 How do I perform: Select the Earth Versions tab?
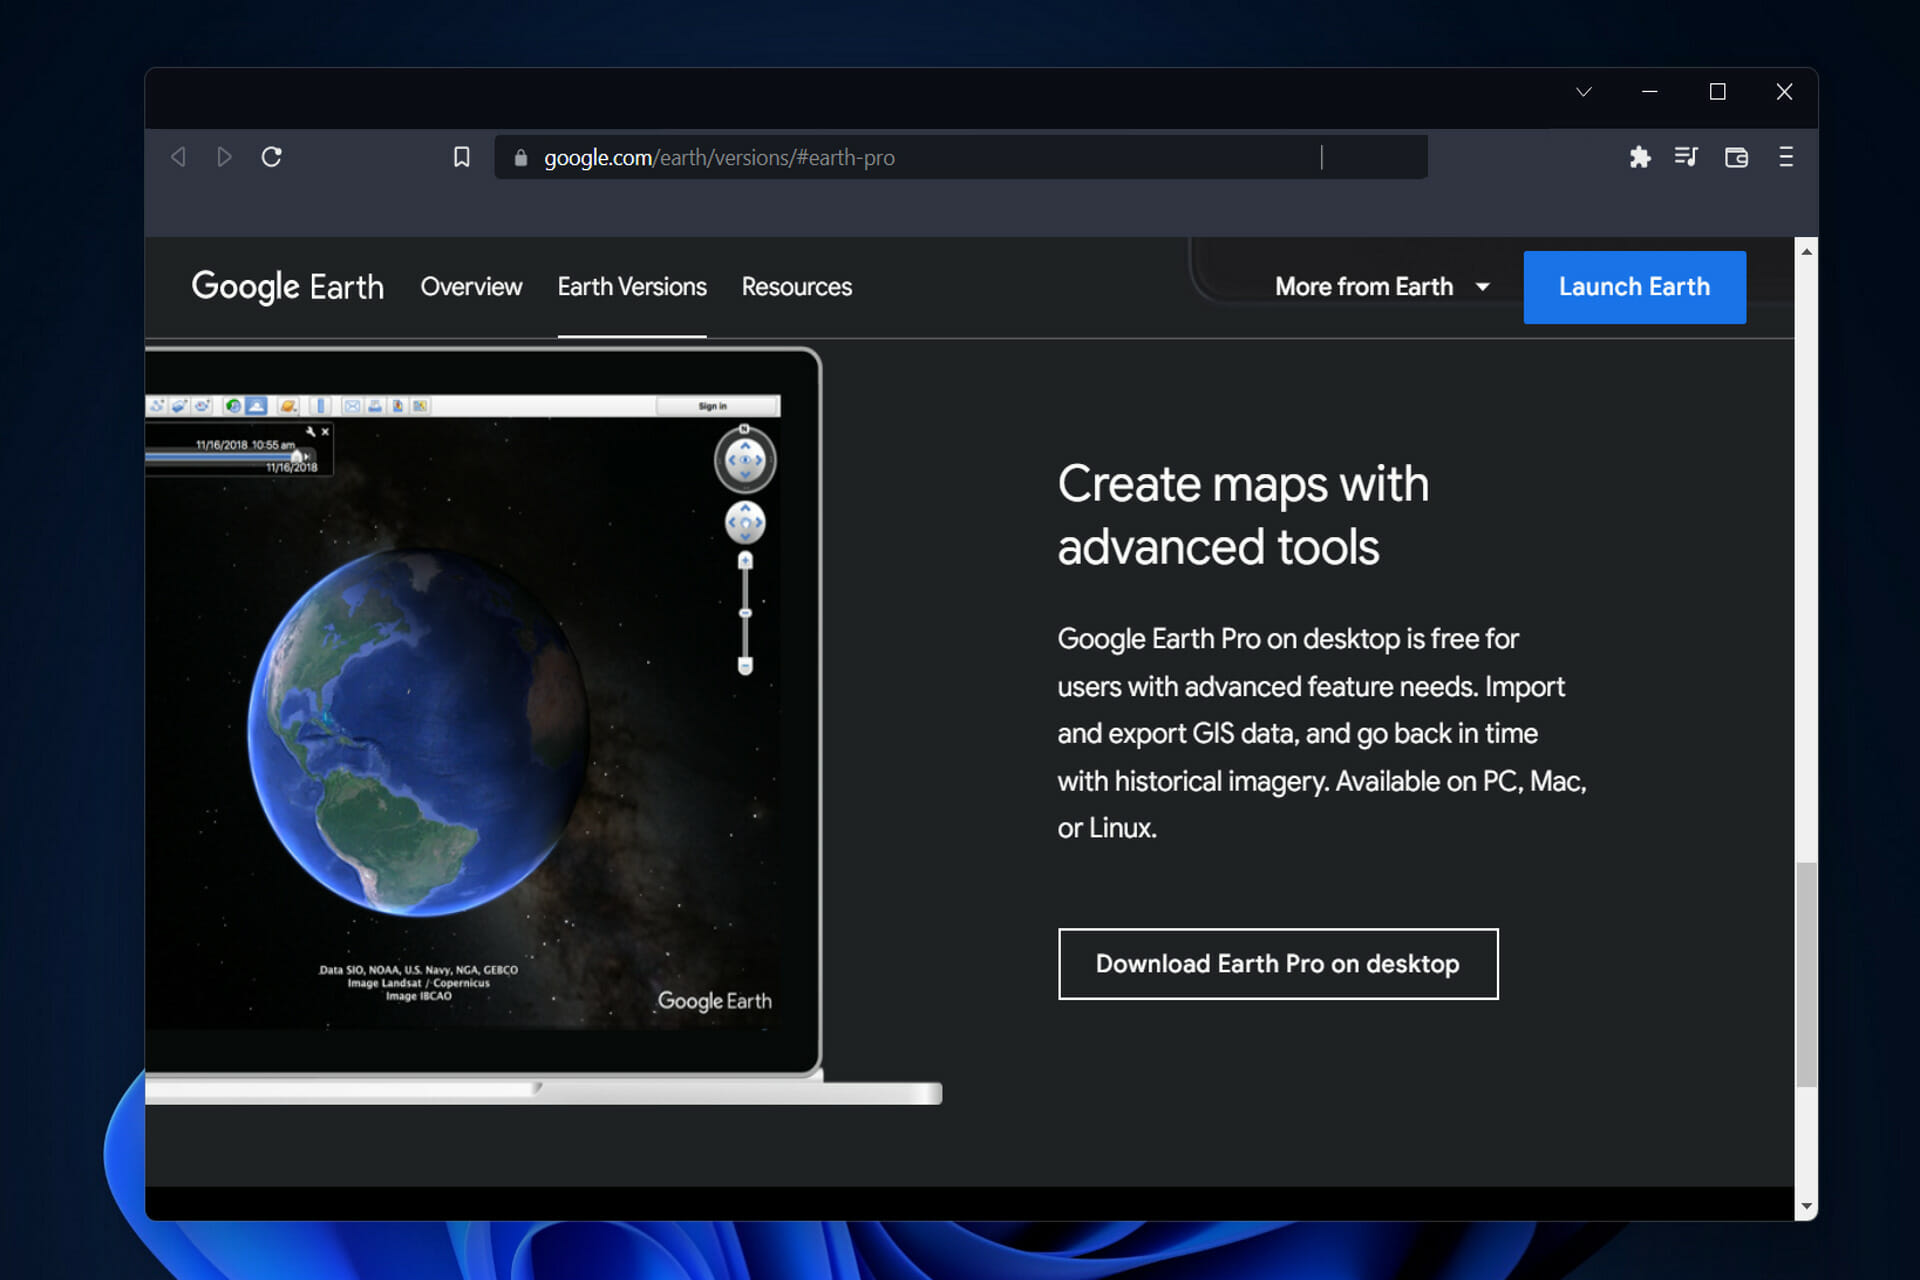click(x=632, y=287)
